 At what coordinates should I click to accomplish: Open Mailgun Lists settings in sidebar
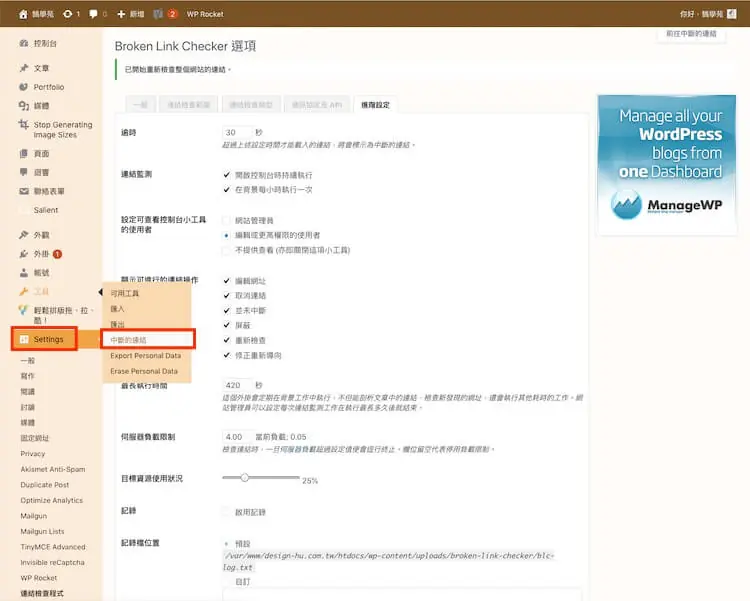[x=42, y=531]
